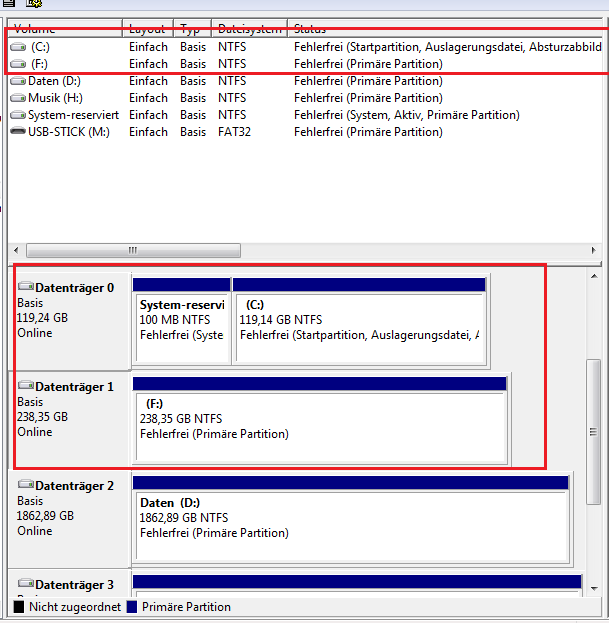Click the disk pane vertical scrollbar thumb
This screenshot has height=623, width=609.
[594, 432]
